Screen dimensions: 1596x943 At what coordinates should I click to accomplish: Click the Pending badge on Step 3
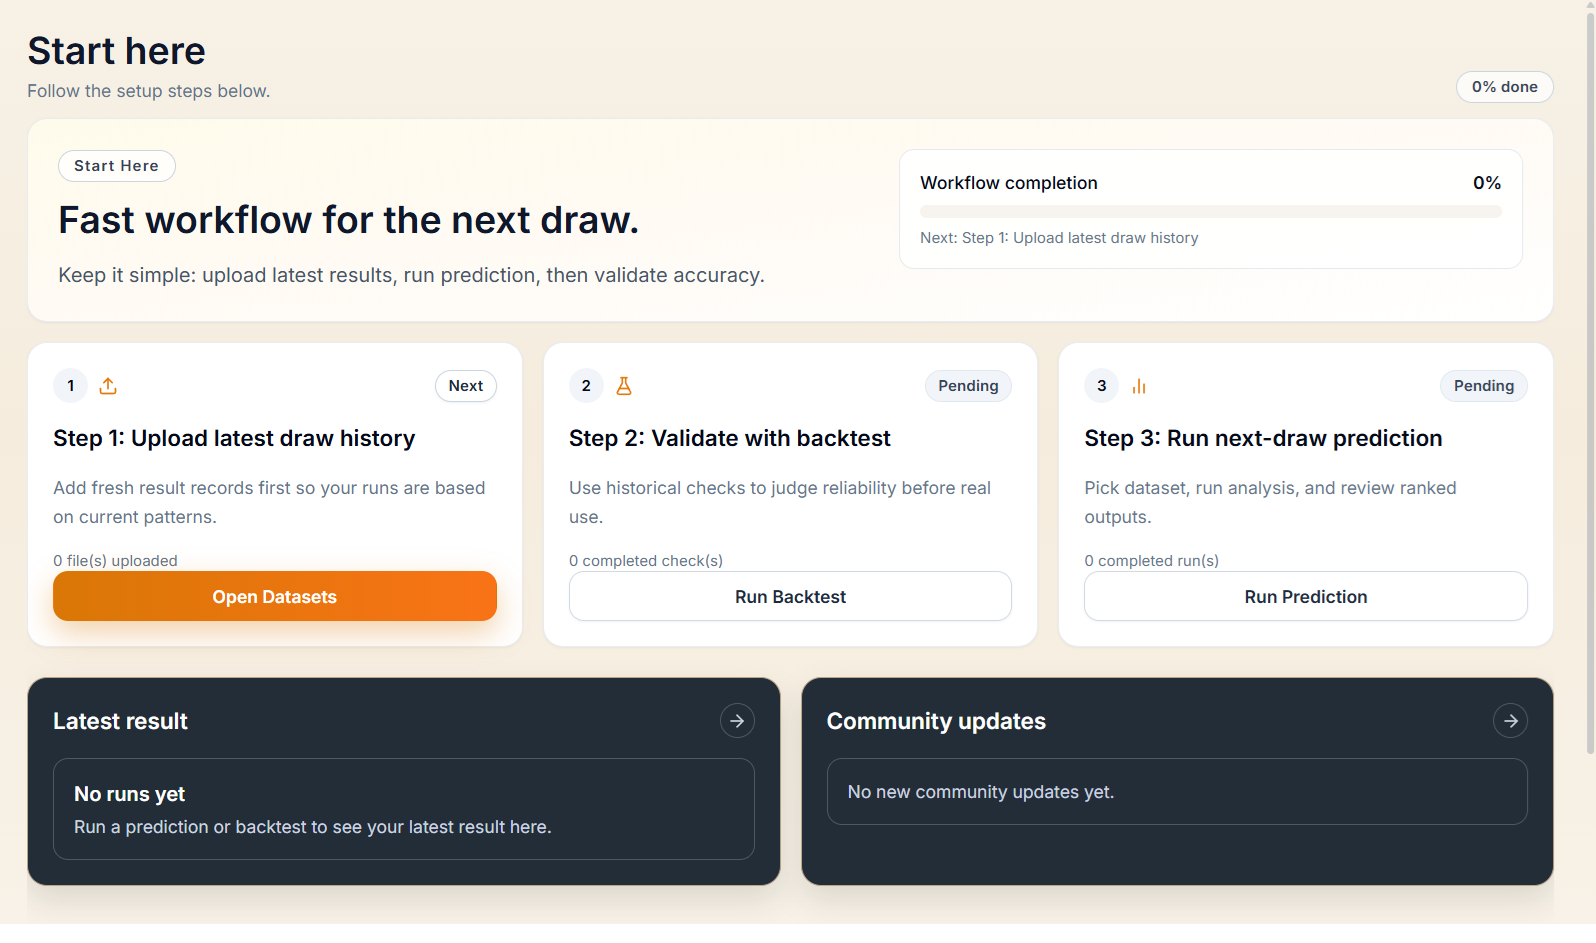point(1483,386)
